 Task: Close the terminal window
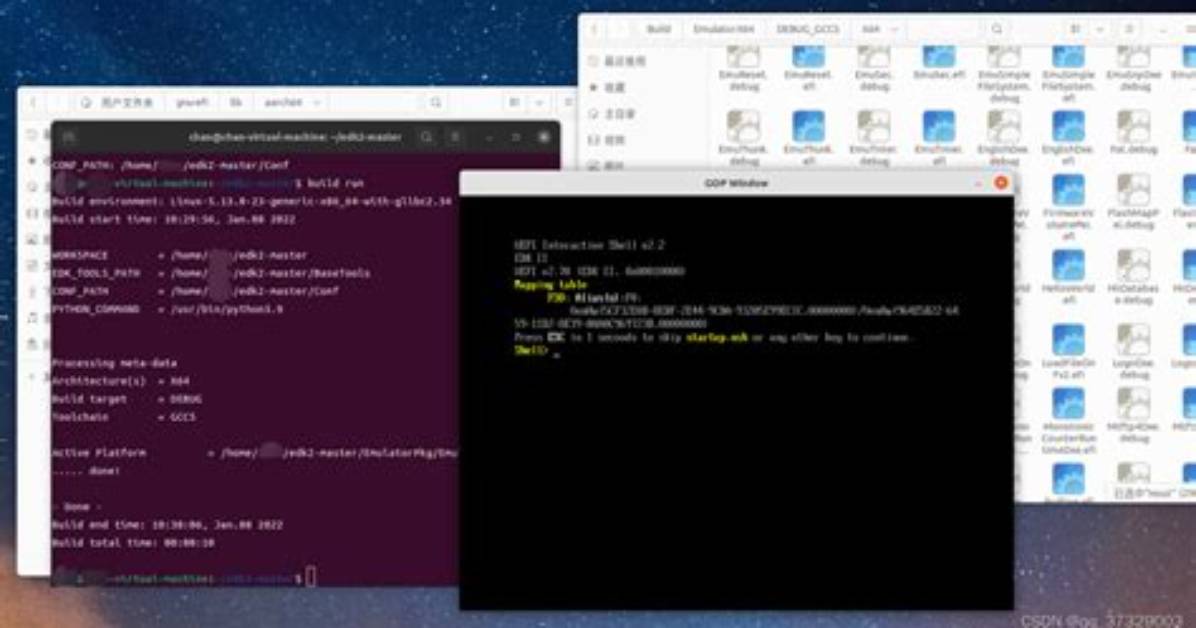coord(544,137)
